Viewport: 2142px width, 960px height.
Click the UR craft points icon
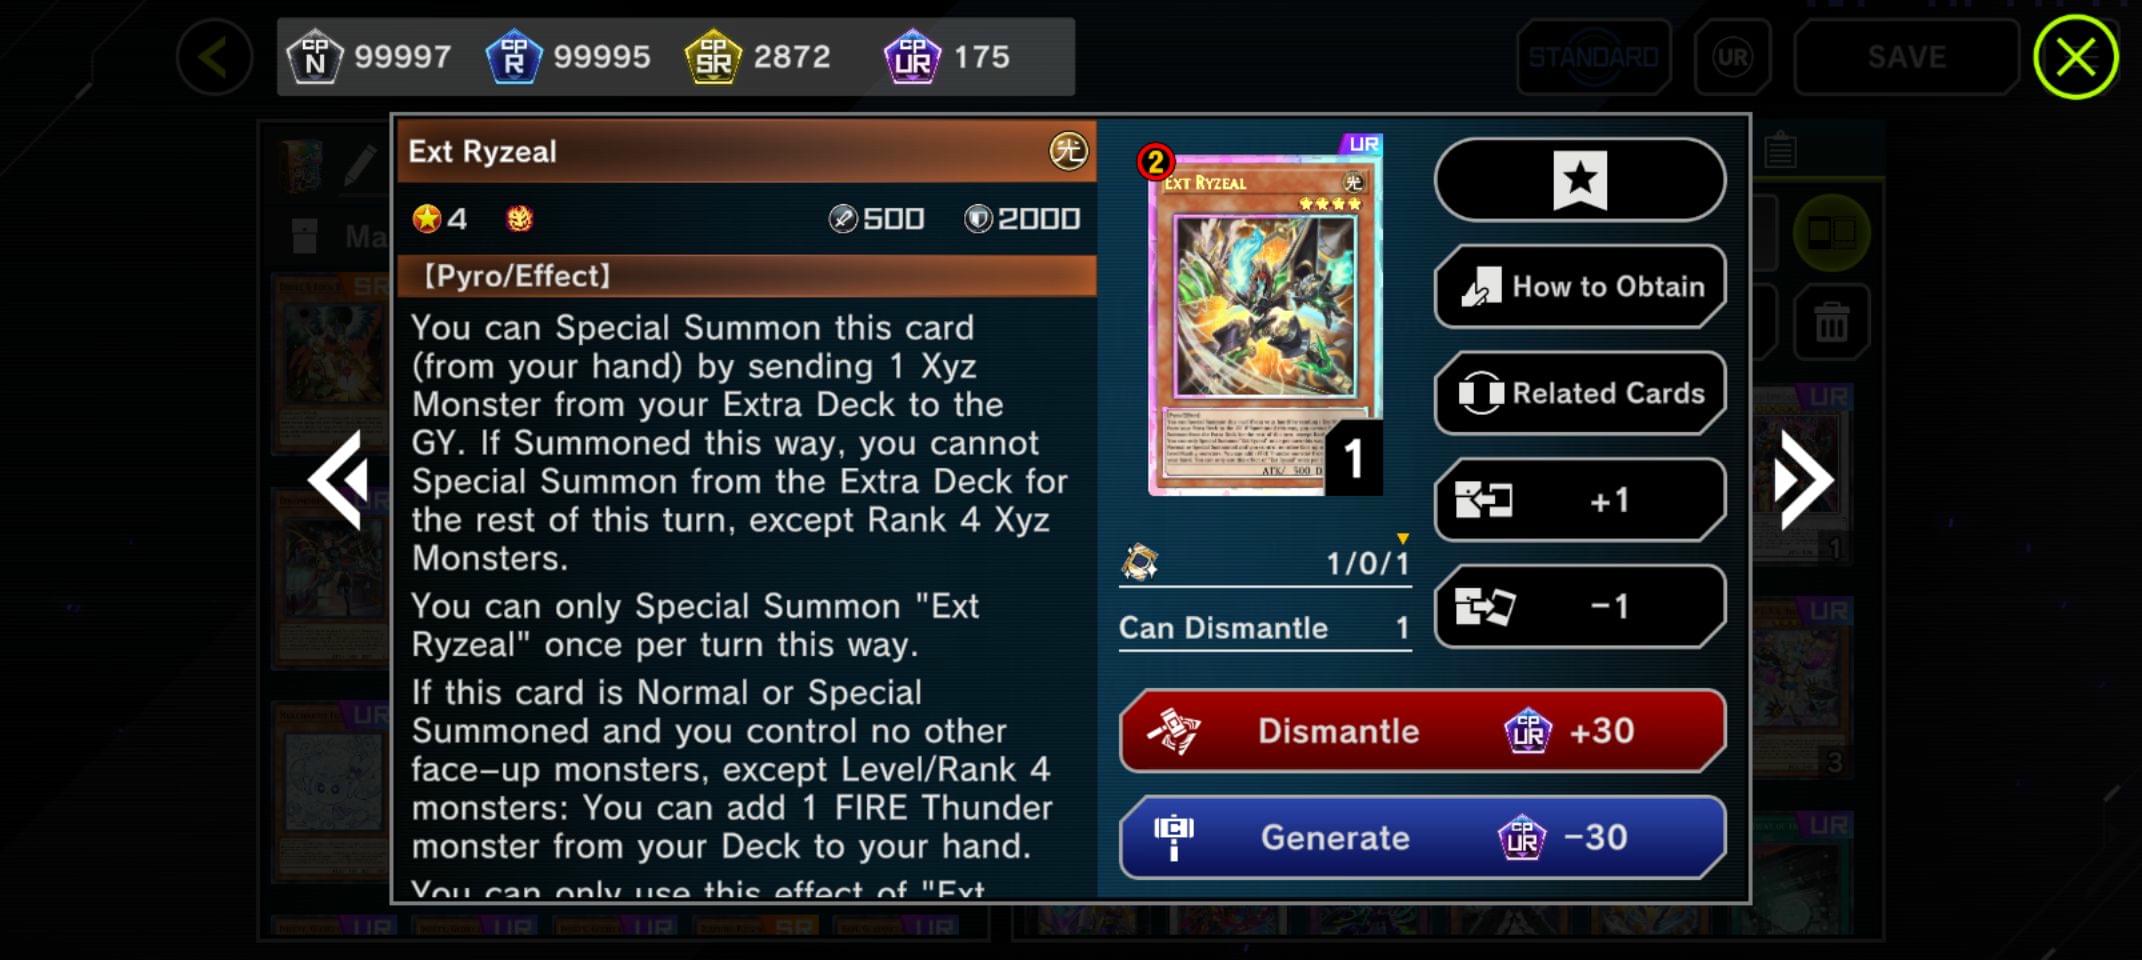tap(912, 57)
